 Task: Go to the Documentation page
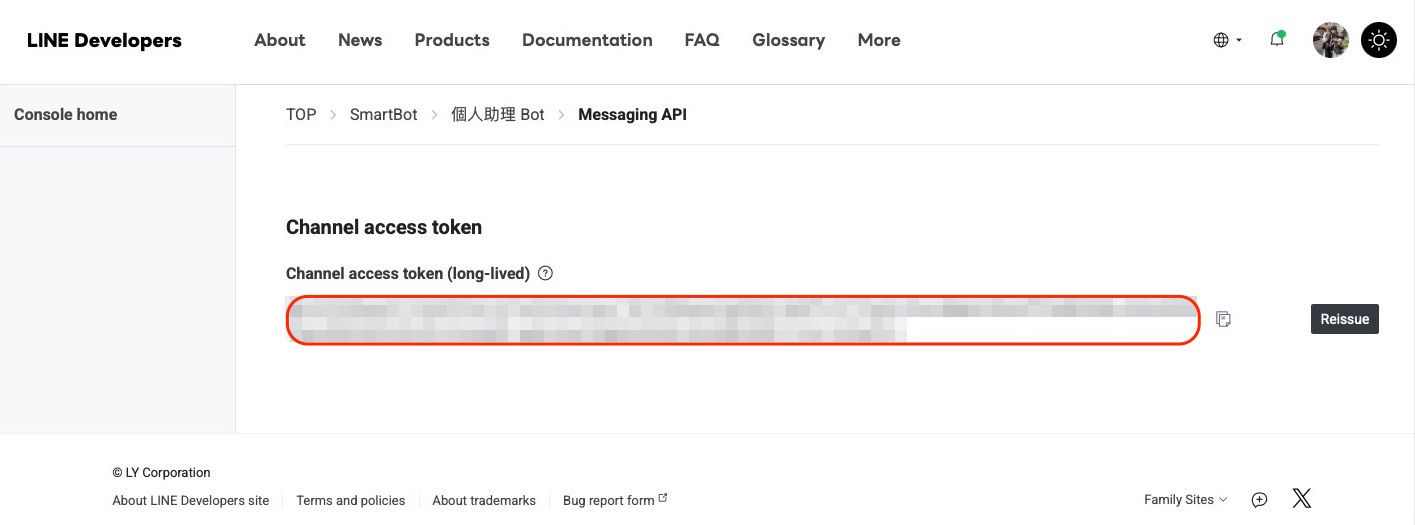coord(587,40)
